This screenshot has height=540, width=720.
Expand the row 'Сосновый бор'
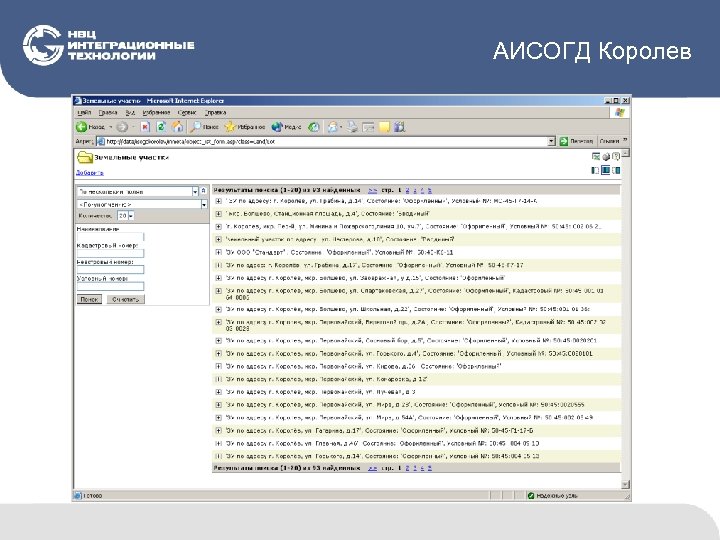tap(218, 341)
